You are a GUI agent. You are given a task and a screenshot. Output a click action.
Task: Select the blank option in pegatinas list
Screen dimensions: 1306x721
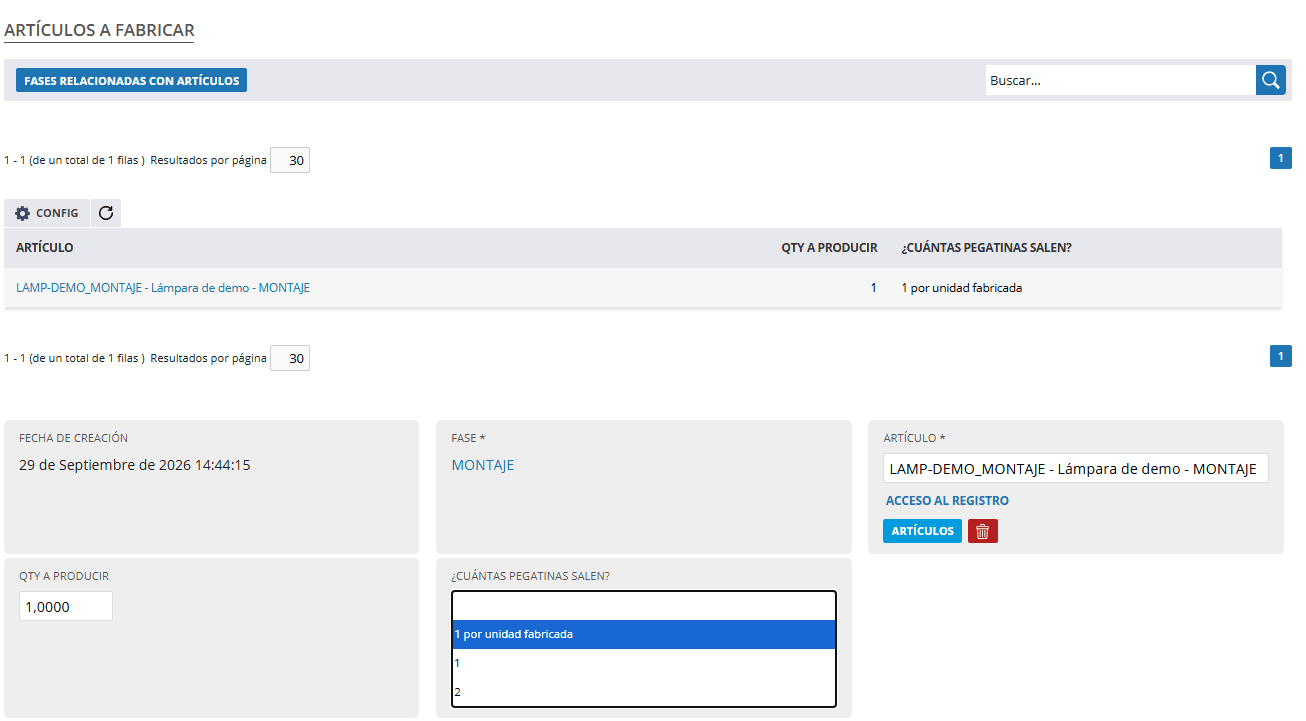coord(644,606)
